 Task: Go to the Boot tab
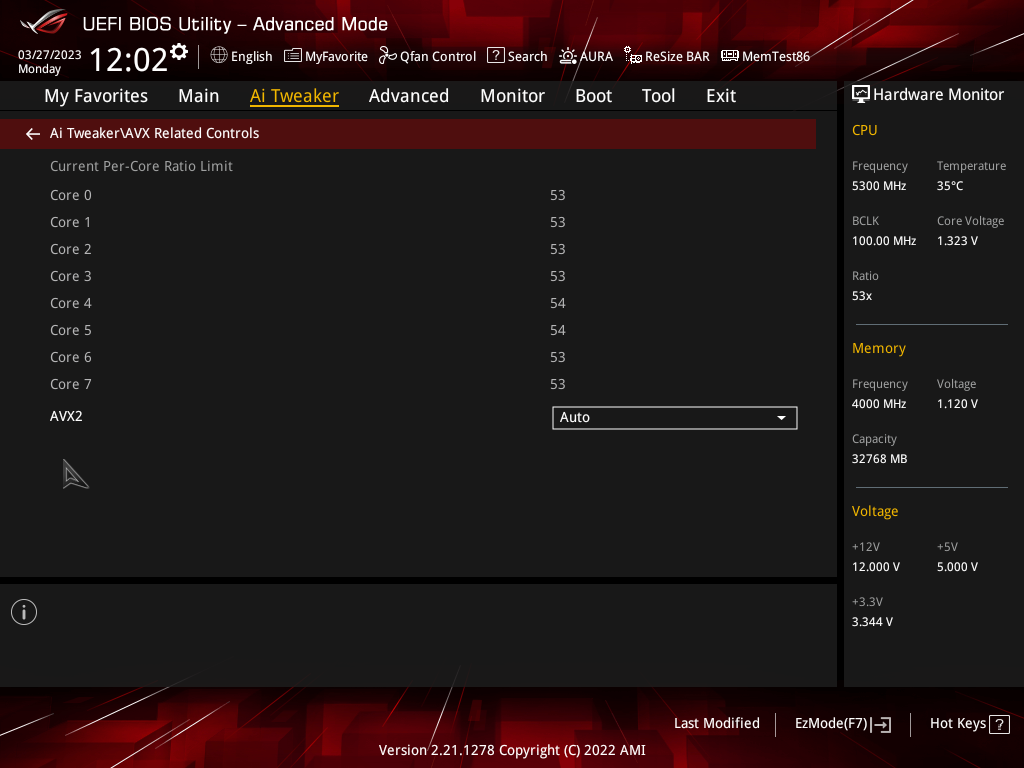[594, 96]
